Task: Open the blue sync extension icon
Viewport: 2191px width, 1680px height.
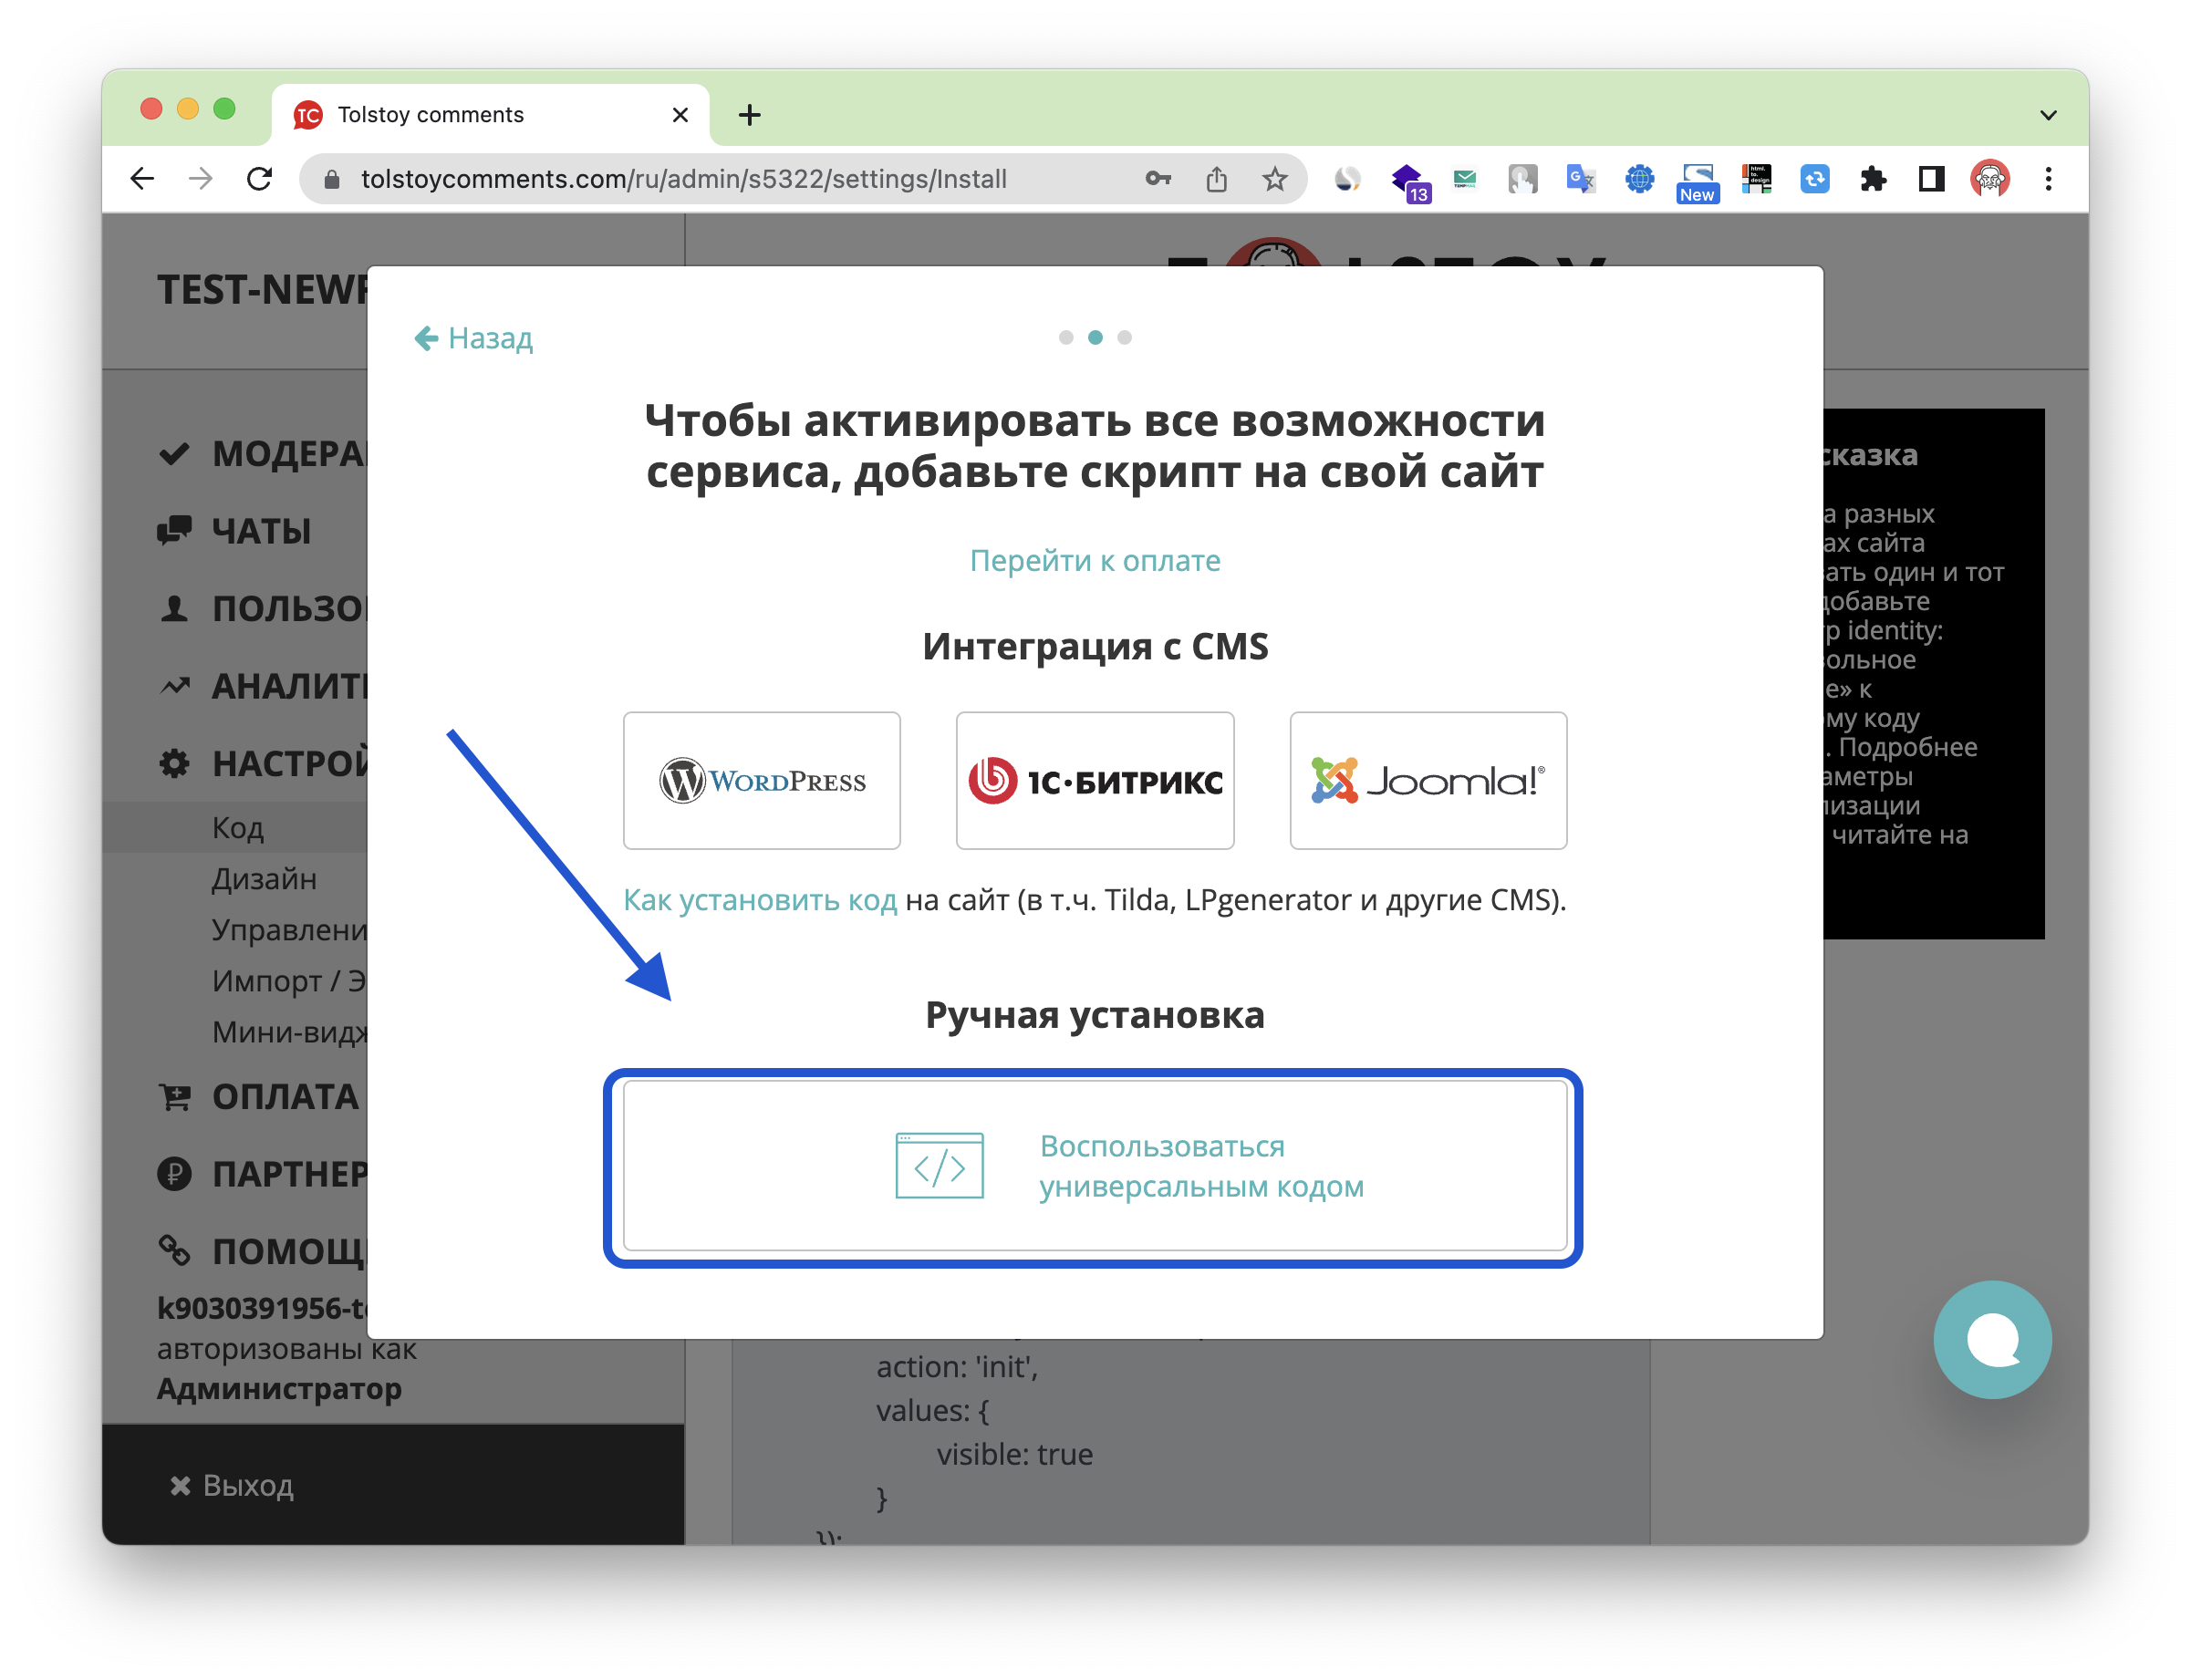Action: click(x=1814, y=179)
